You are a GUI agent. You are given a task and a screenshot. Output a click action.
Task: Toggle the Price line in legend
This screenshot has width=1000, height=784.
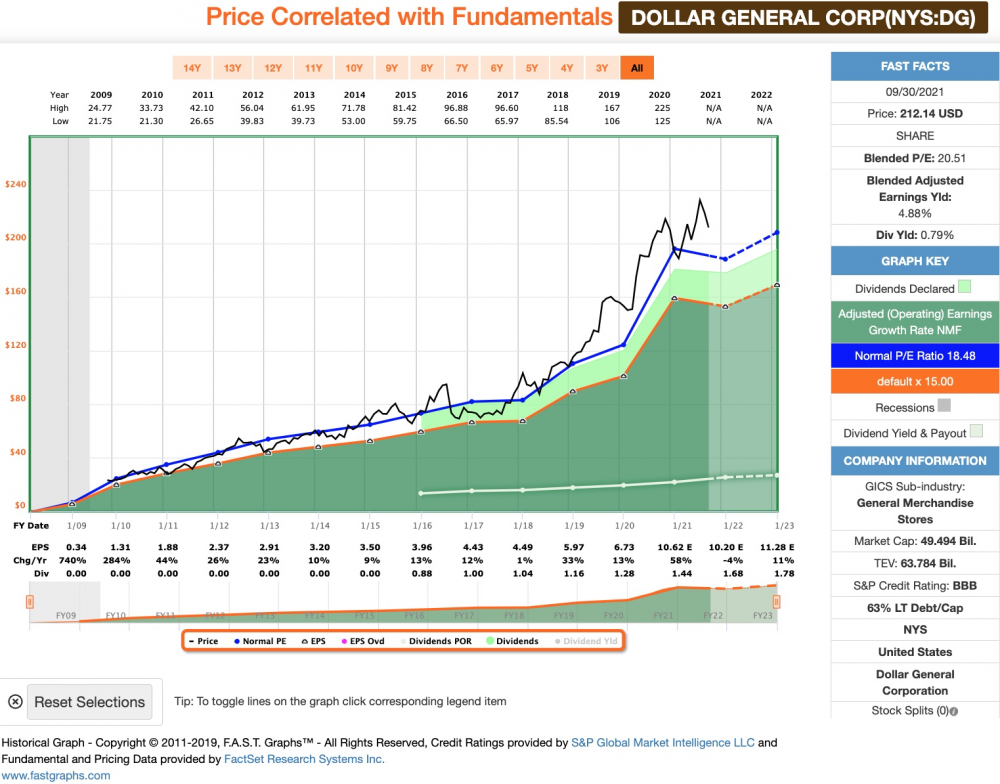pyautogui.click(x=203, y=641)
